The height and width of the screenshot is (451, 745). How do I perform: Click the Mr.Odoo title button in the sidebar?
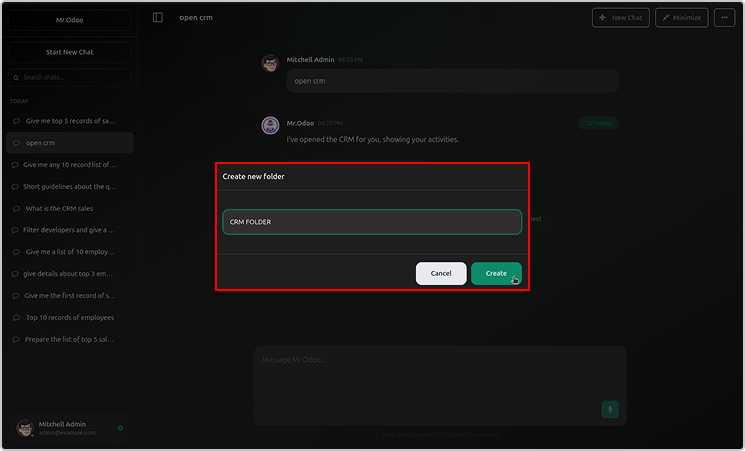(70, 19)
